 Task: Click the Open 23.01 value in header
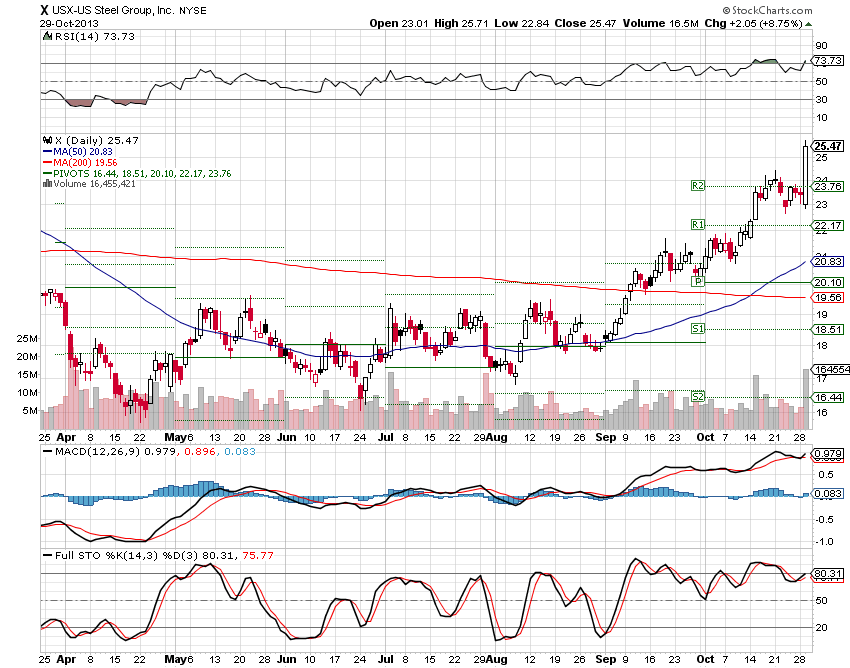point(398,23)
